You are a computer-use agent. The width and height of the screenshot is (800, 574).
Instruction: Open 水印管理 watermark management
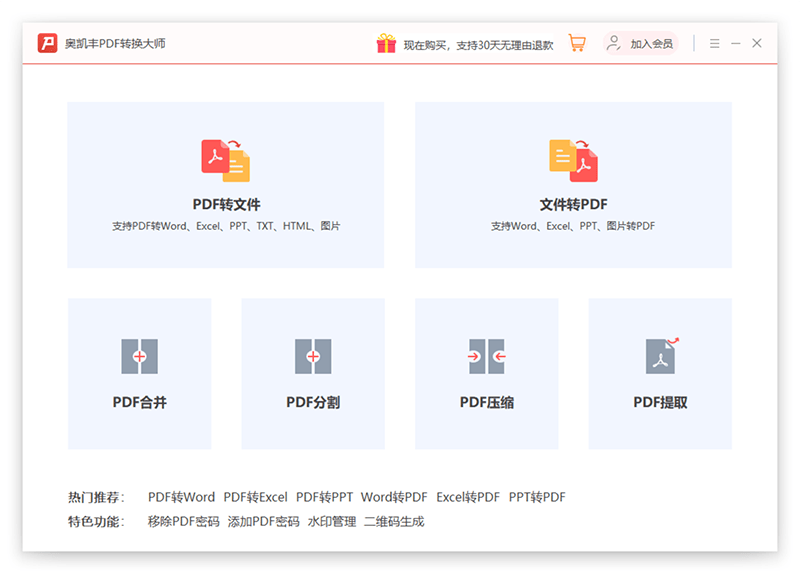click(x=332, y=521)
